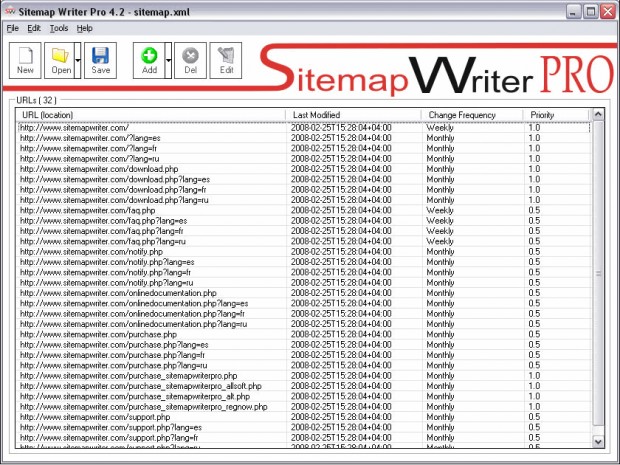Select row purchase_sitemapwriterpro_regnow.php
Image resolution: width=620 pixels, height=465 pixels.
[x=304, y=407]
